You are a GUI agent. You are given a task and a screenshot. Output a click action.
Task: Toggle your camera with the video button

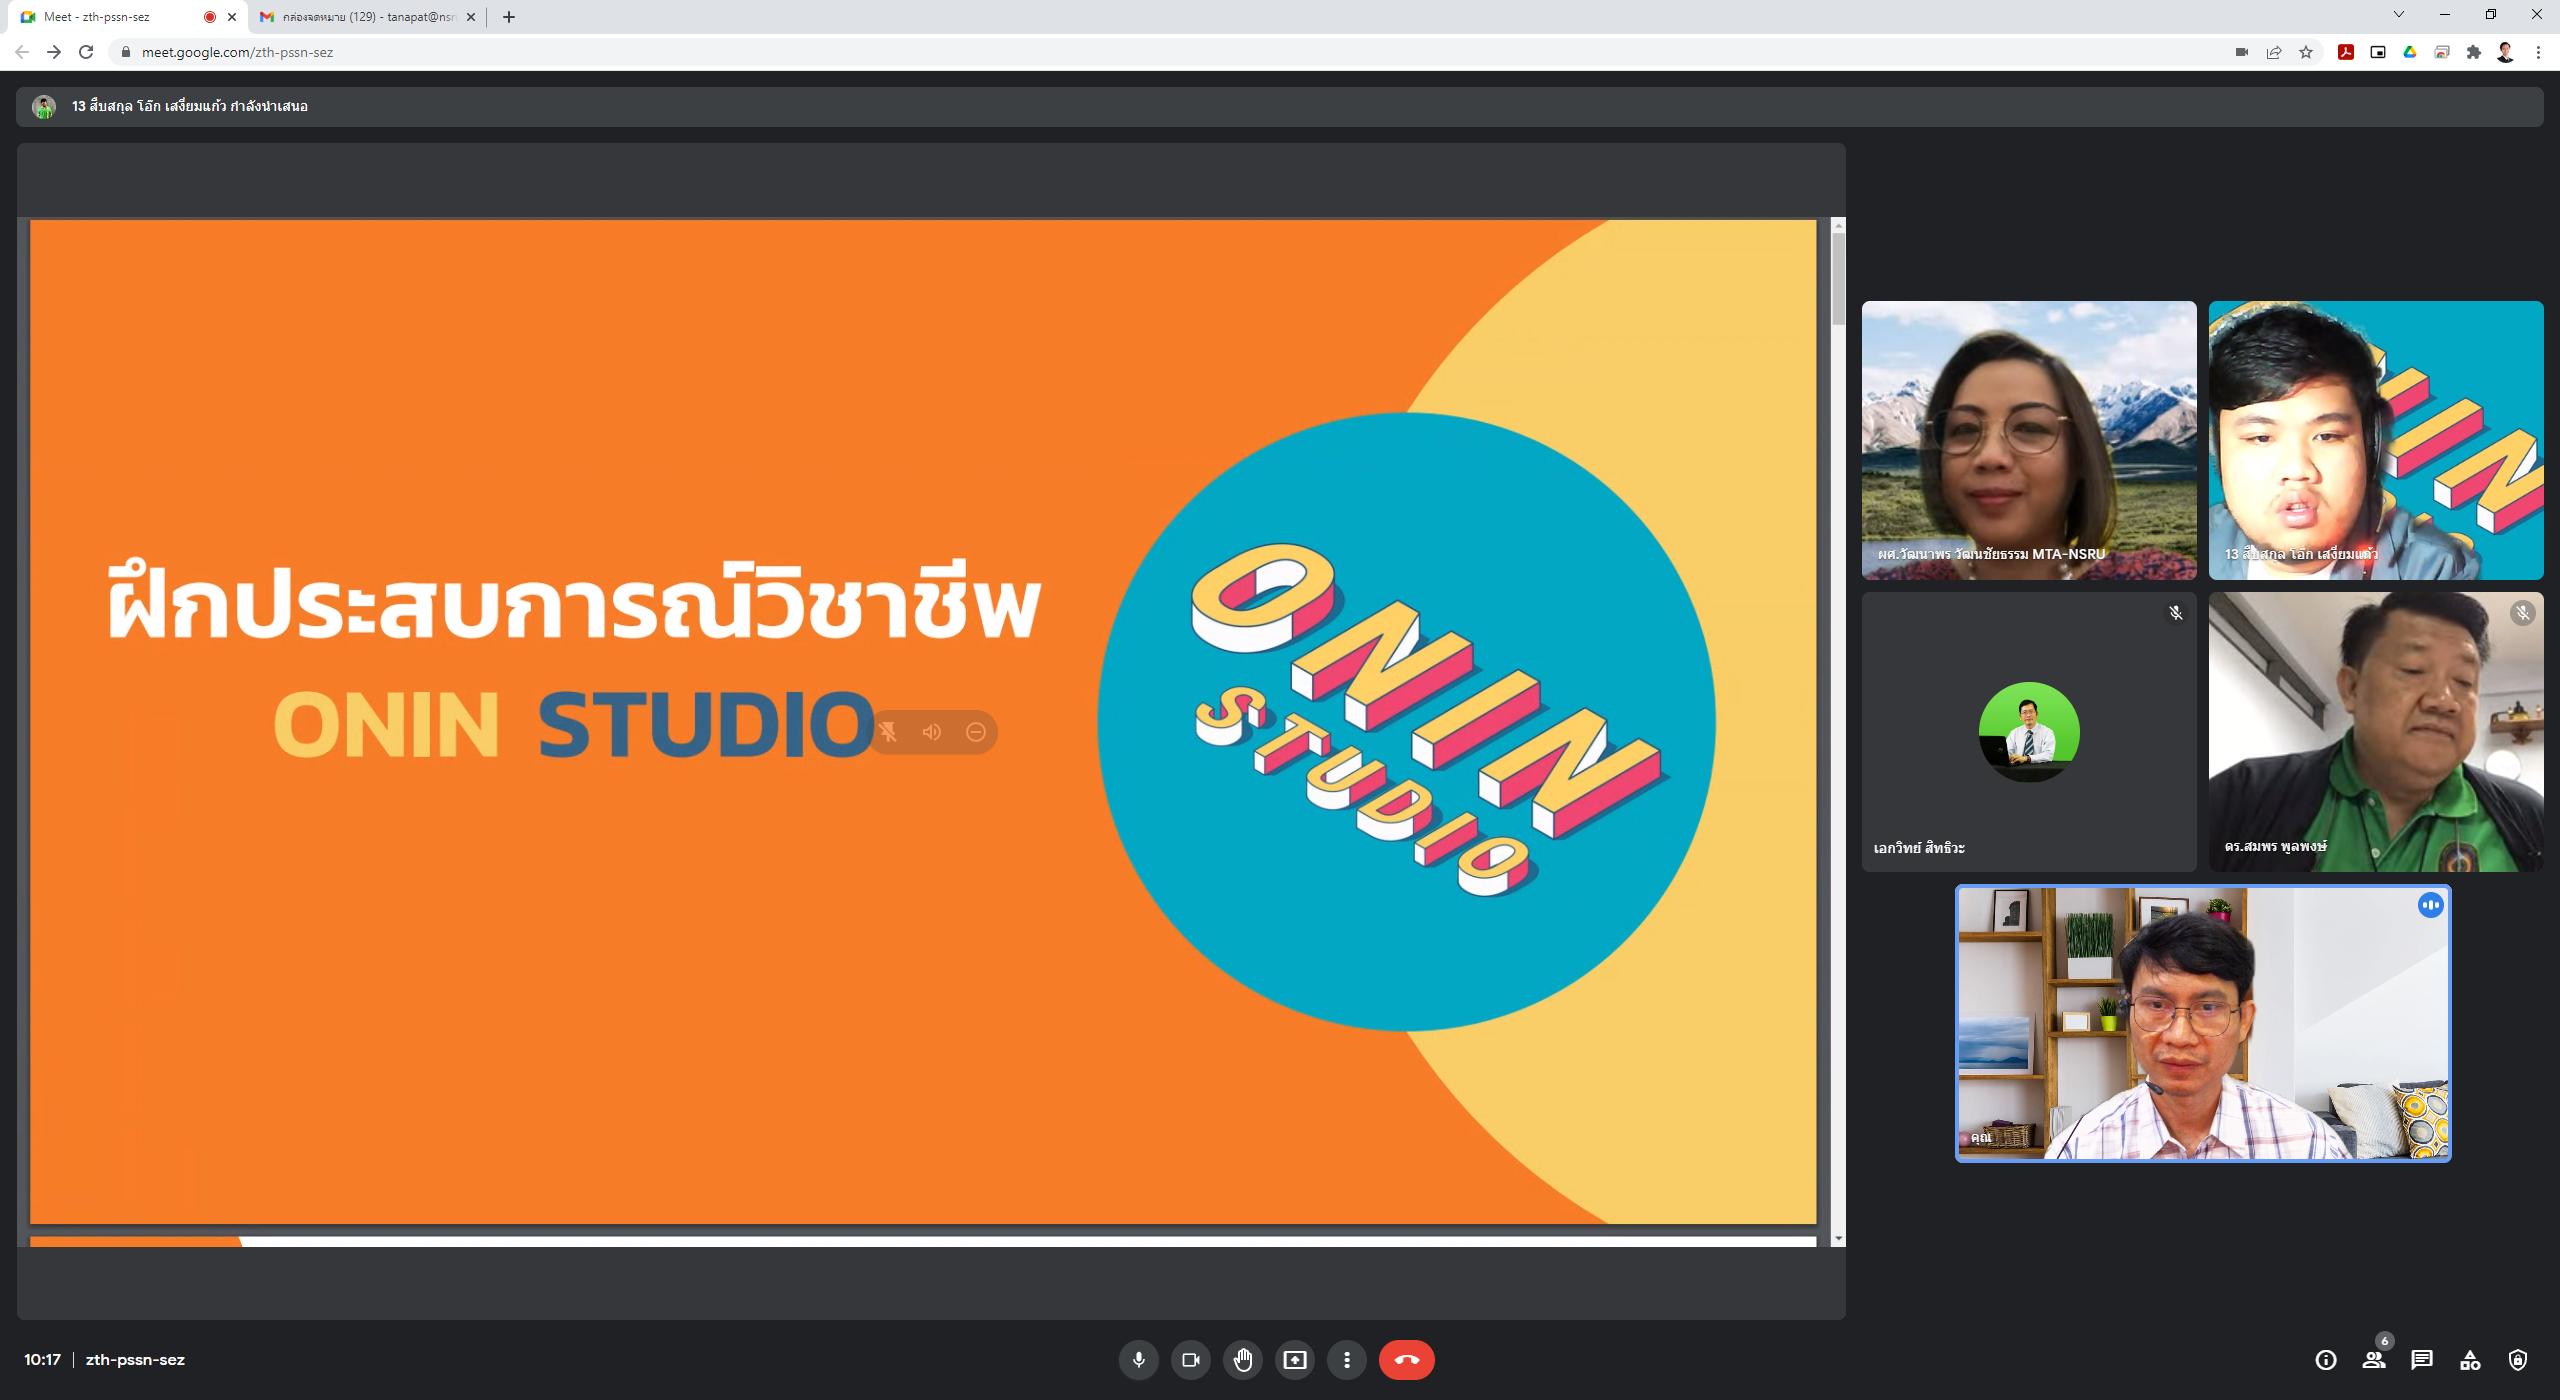pyautogui.click(x=1190, y=1360)
